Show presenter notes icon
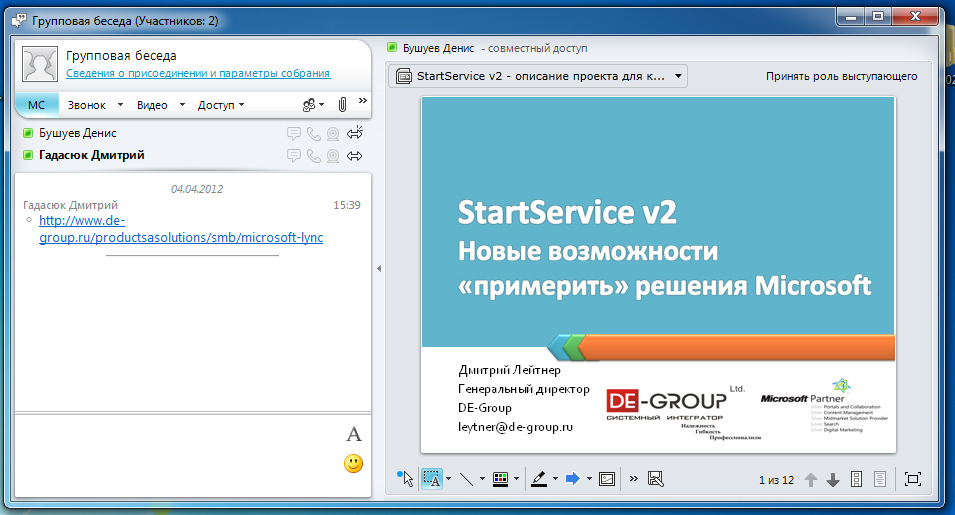955x515 pixels. [x=879, y=480]
